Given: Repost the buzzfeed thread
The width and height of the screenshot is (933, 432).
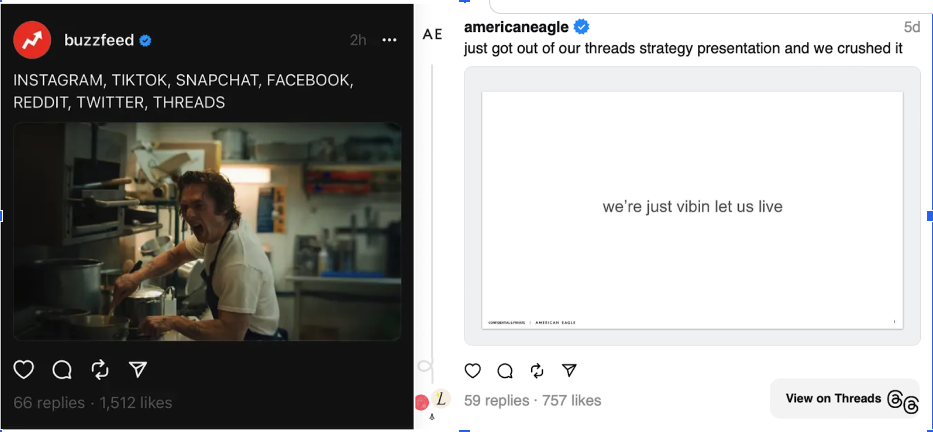Looking at the screenshot, I should coord(100,370).
